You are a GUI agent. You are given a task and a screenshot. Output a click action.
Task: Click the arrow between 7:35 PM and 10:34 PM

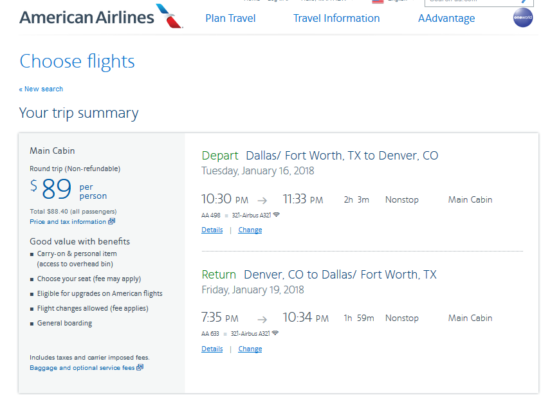(262, 319)
